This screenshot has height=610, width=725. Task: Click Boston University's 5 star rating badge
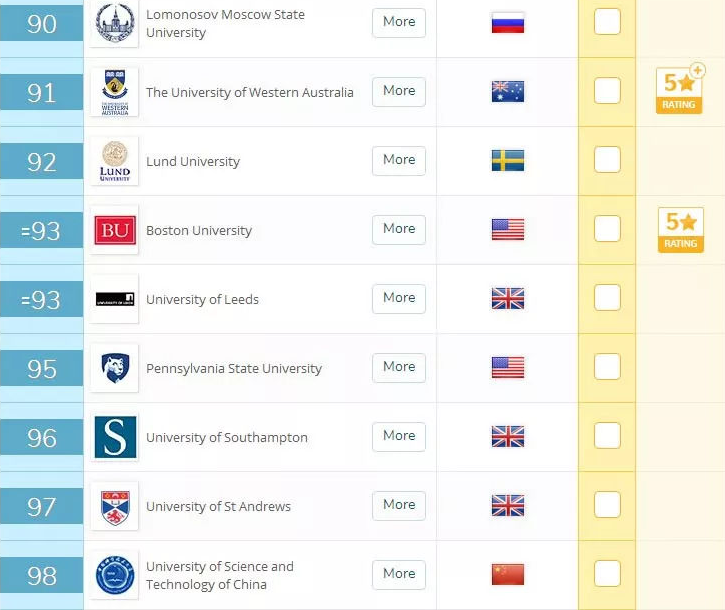681,230
